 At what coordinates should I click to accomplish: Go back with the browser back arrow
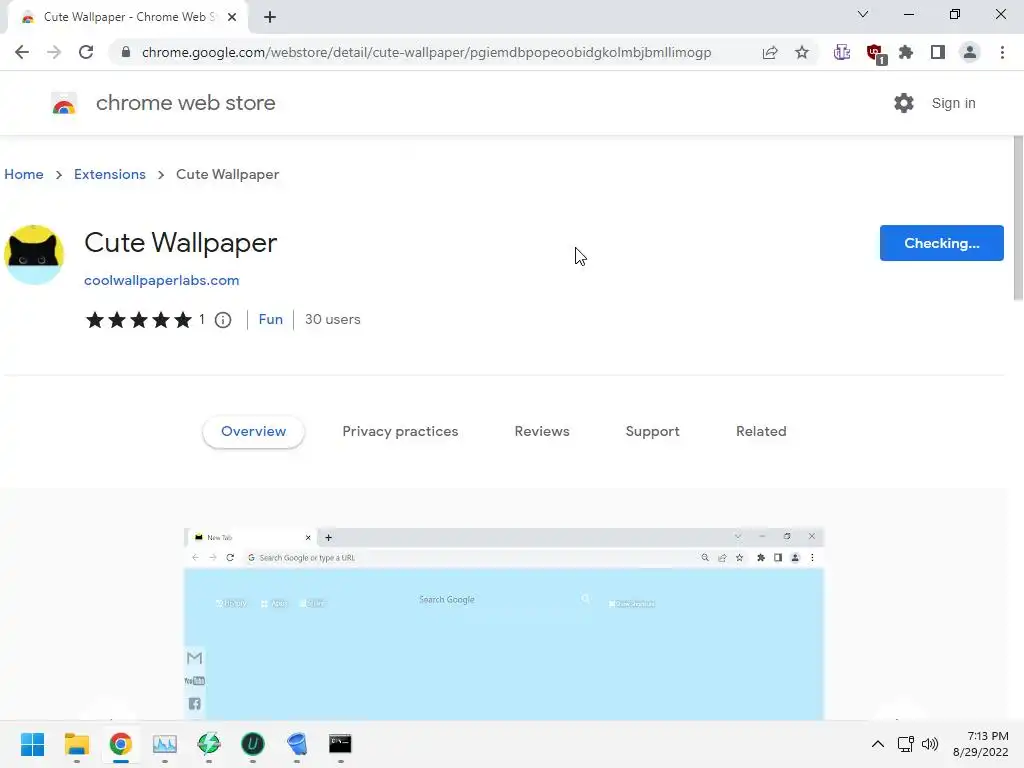tap(22, 52)
